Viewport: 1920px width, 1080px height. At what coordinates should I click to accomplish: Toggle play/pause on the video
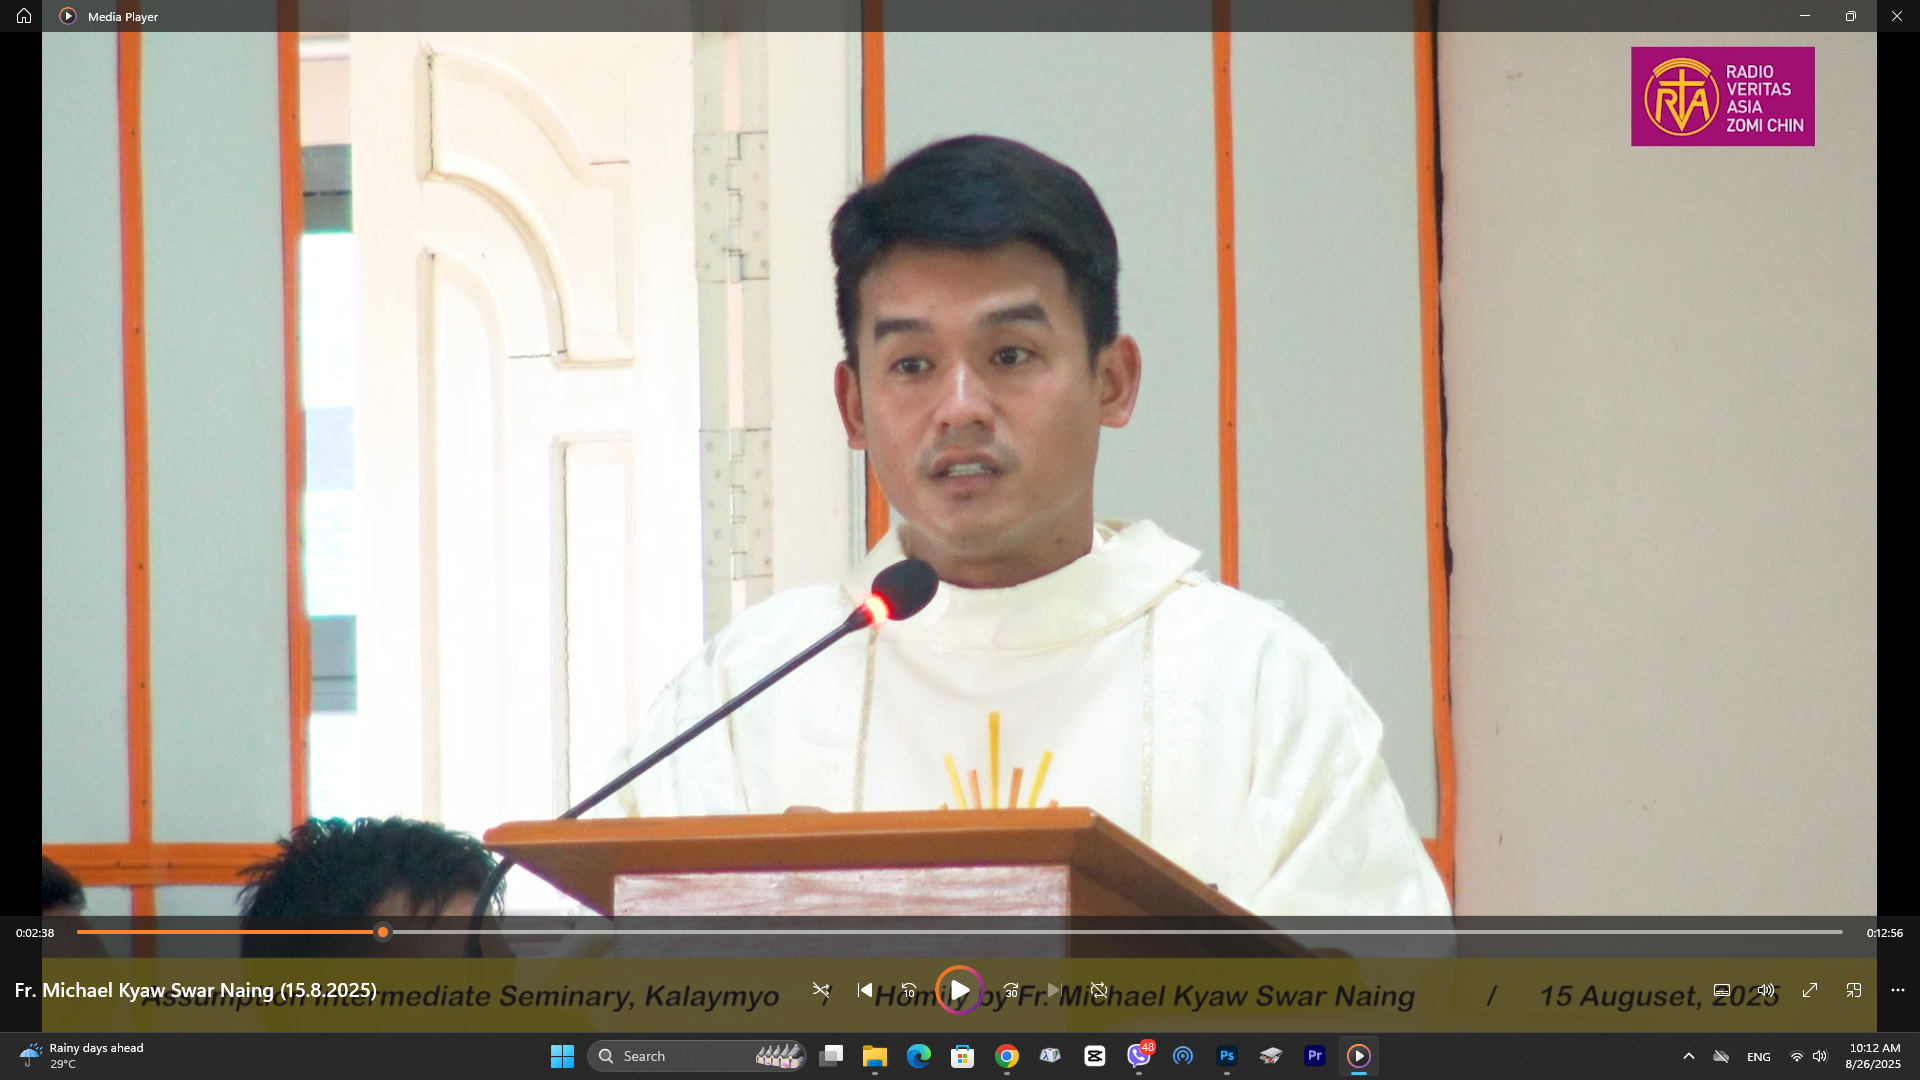click(960, 990)
